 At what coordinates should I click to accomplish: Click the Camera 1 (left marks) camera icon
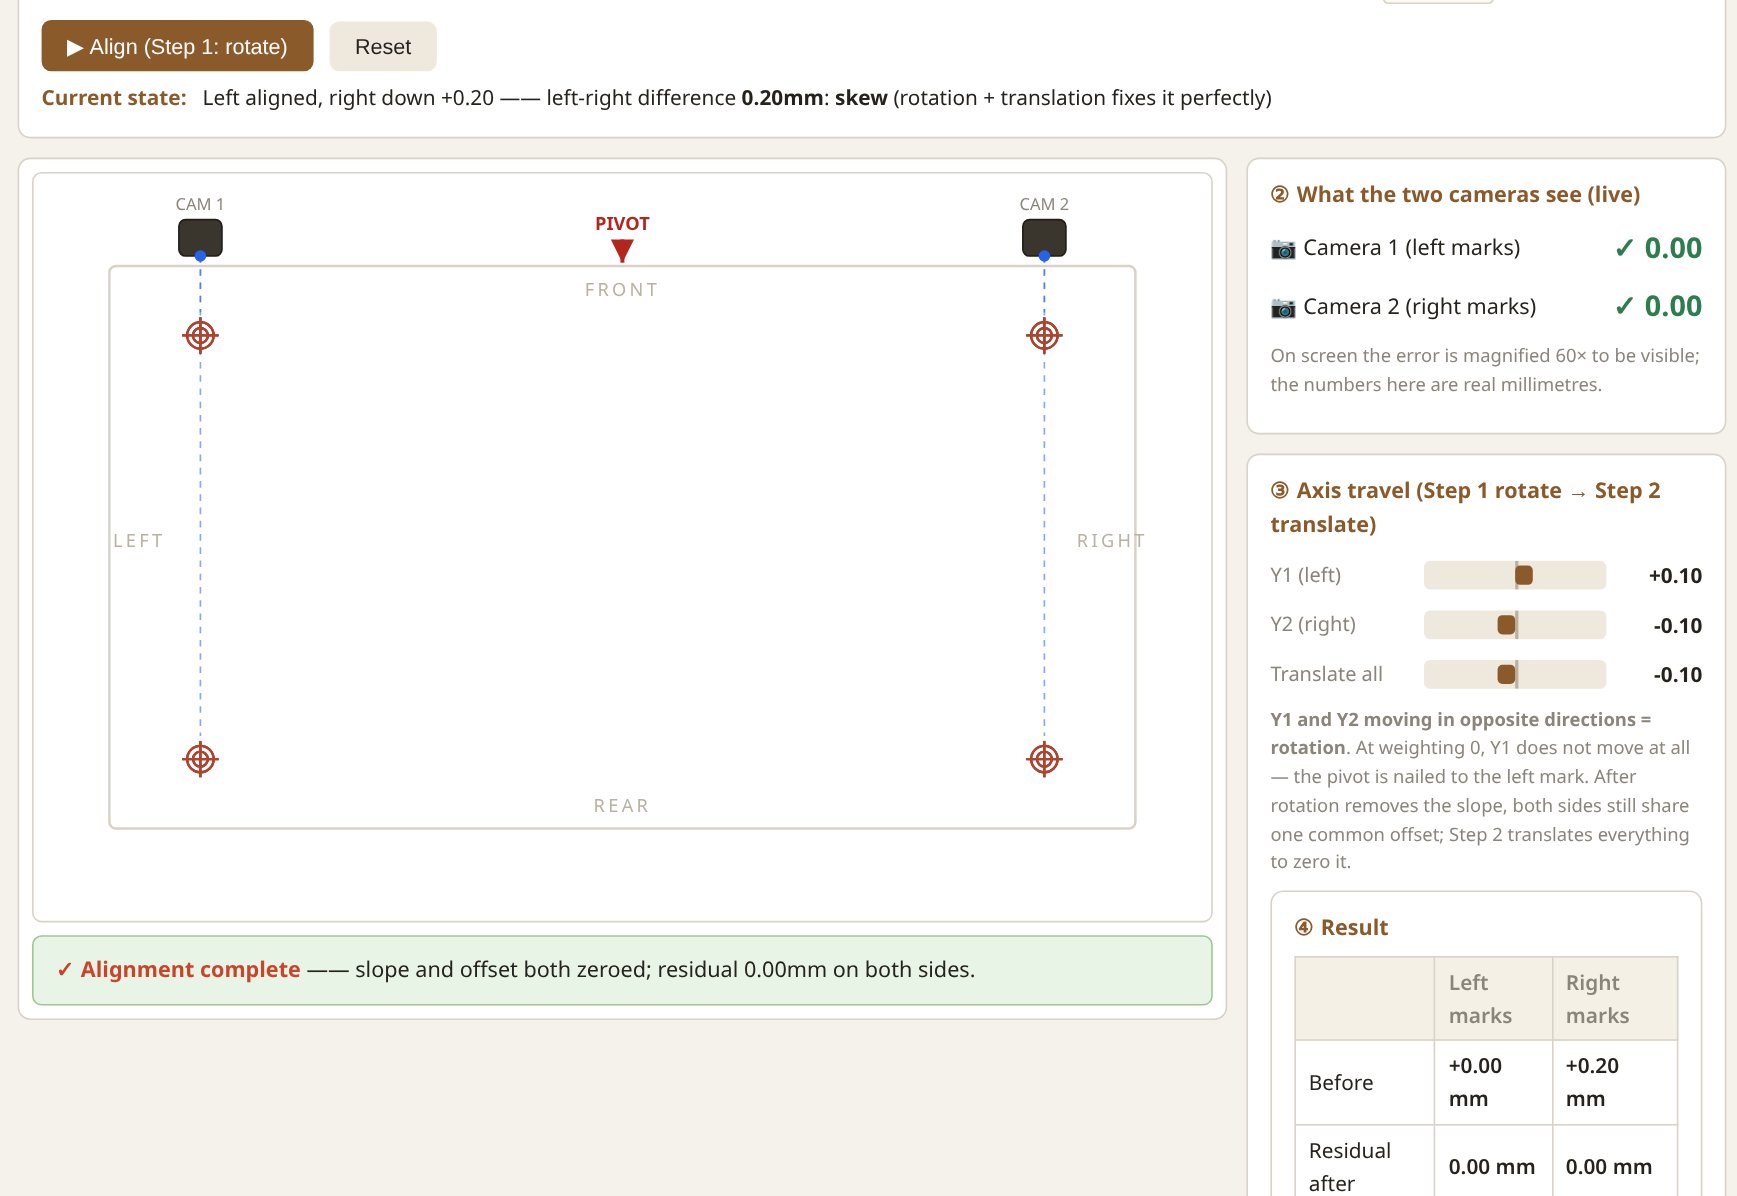pyautogui.click(x=1283, y=248)
